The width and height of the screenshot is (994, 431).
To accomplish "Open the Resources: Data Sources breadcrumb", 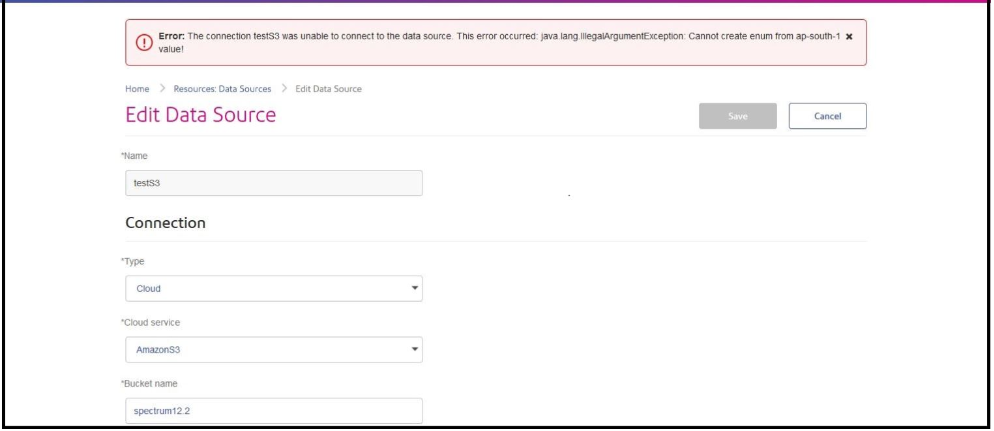I will coord(217,89).
